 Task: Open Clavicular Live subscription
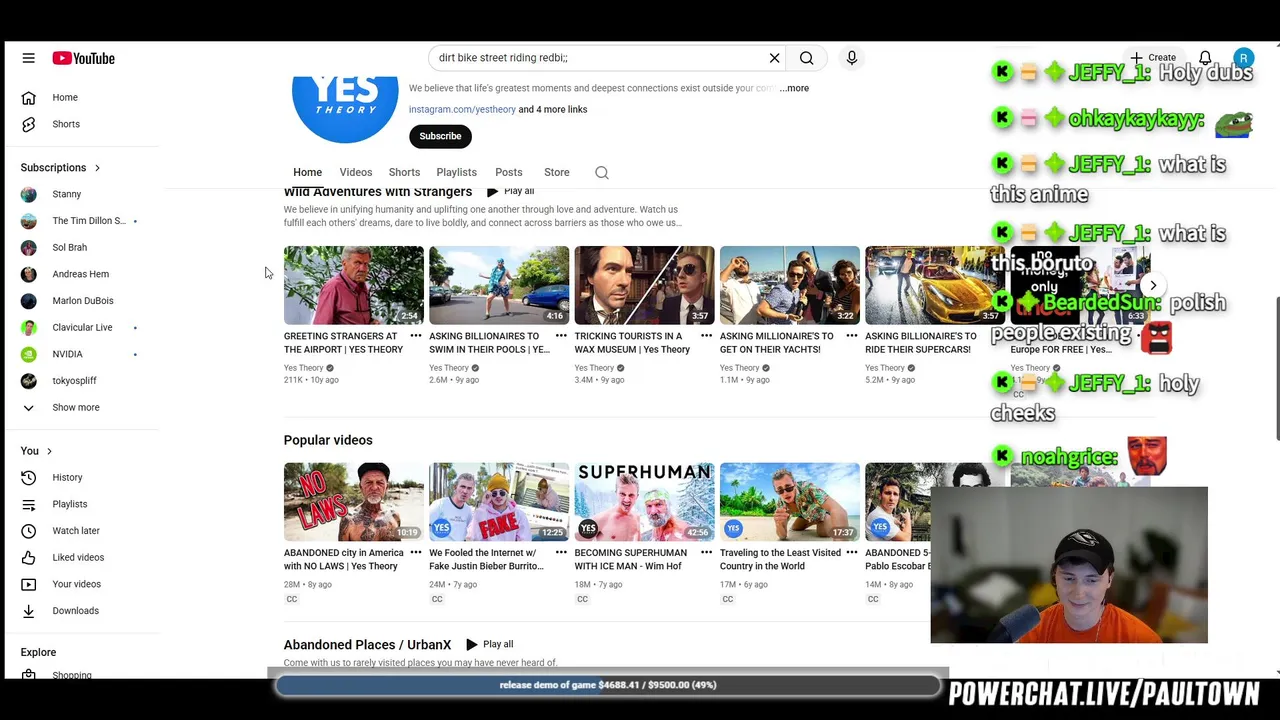[x=82, y=327]
